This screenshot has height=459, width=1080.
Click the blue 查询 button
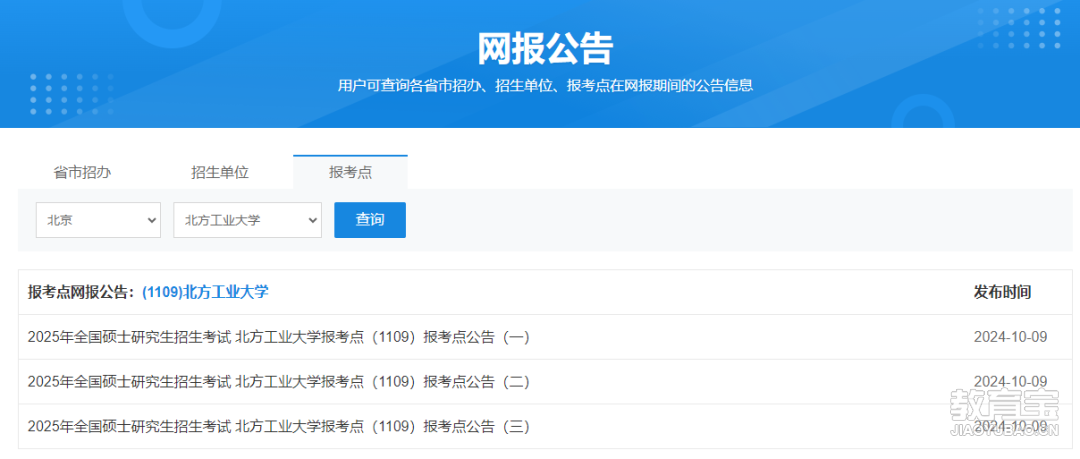[x=370, y=220]
